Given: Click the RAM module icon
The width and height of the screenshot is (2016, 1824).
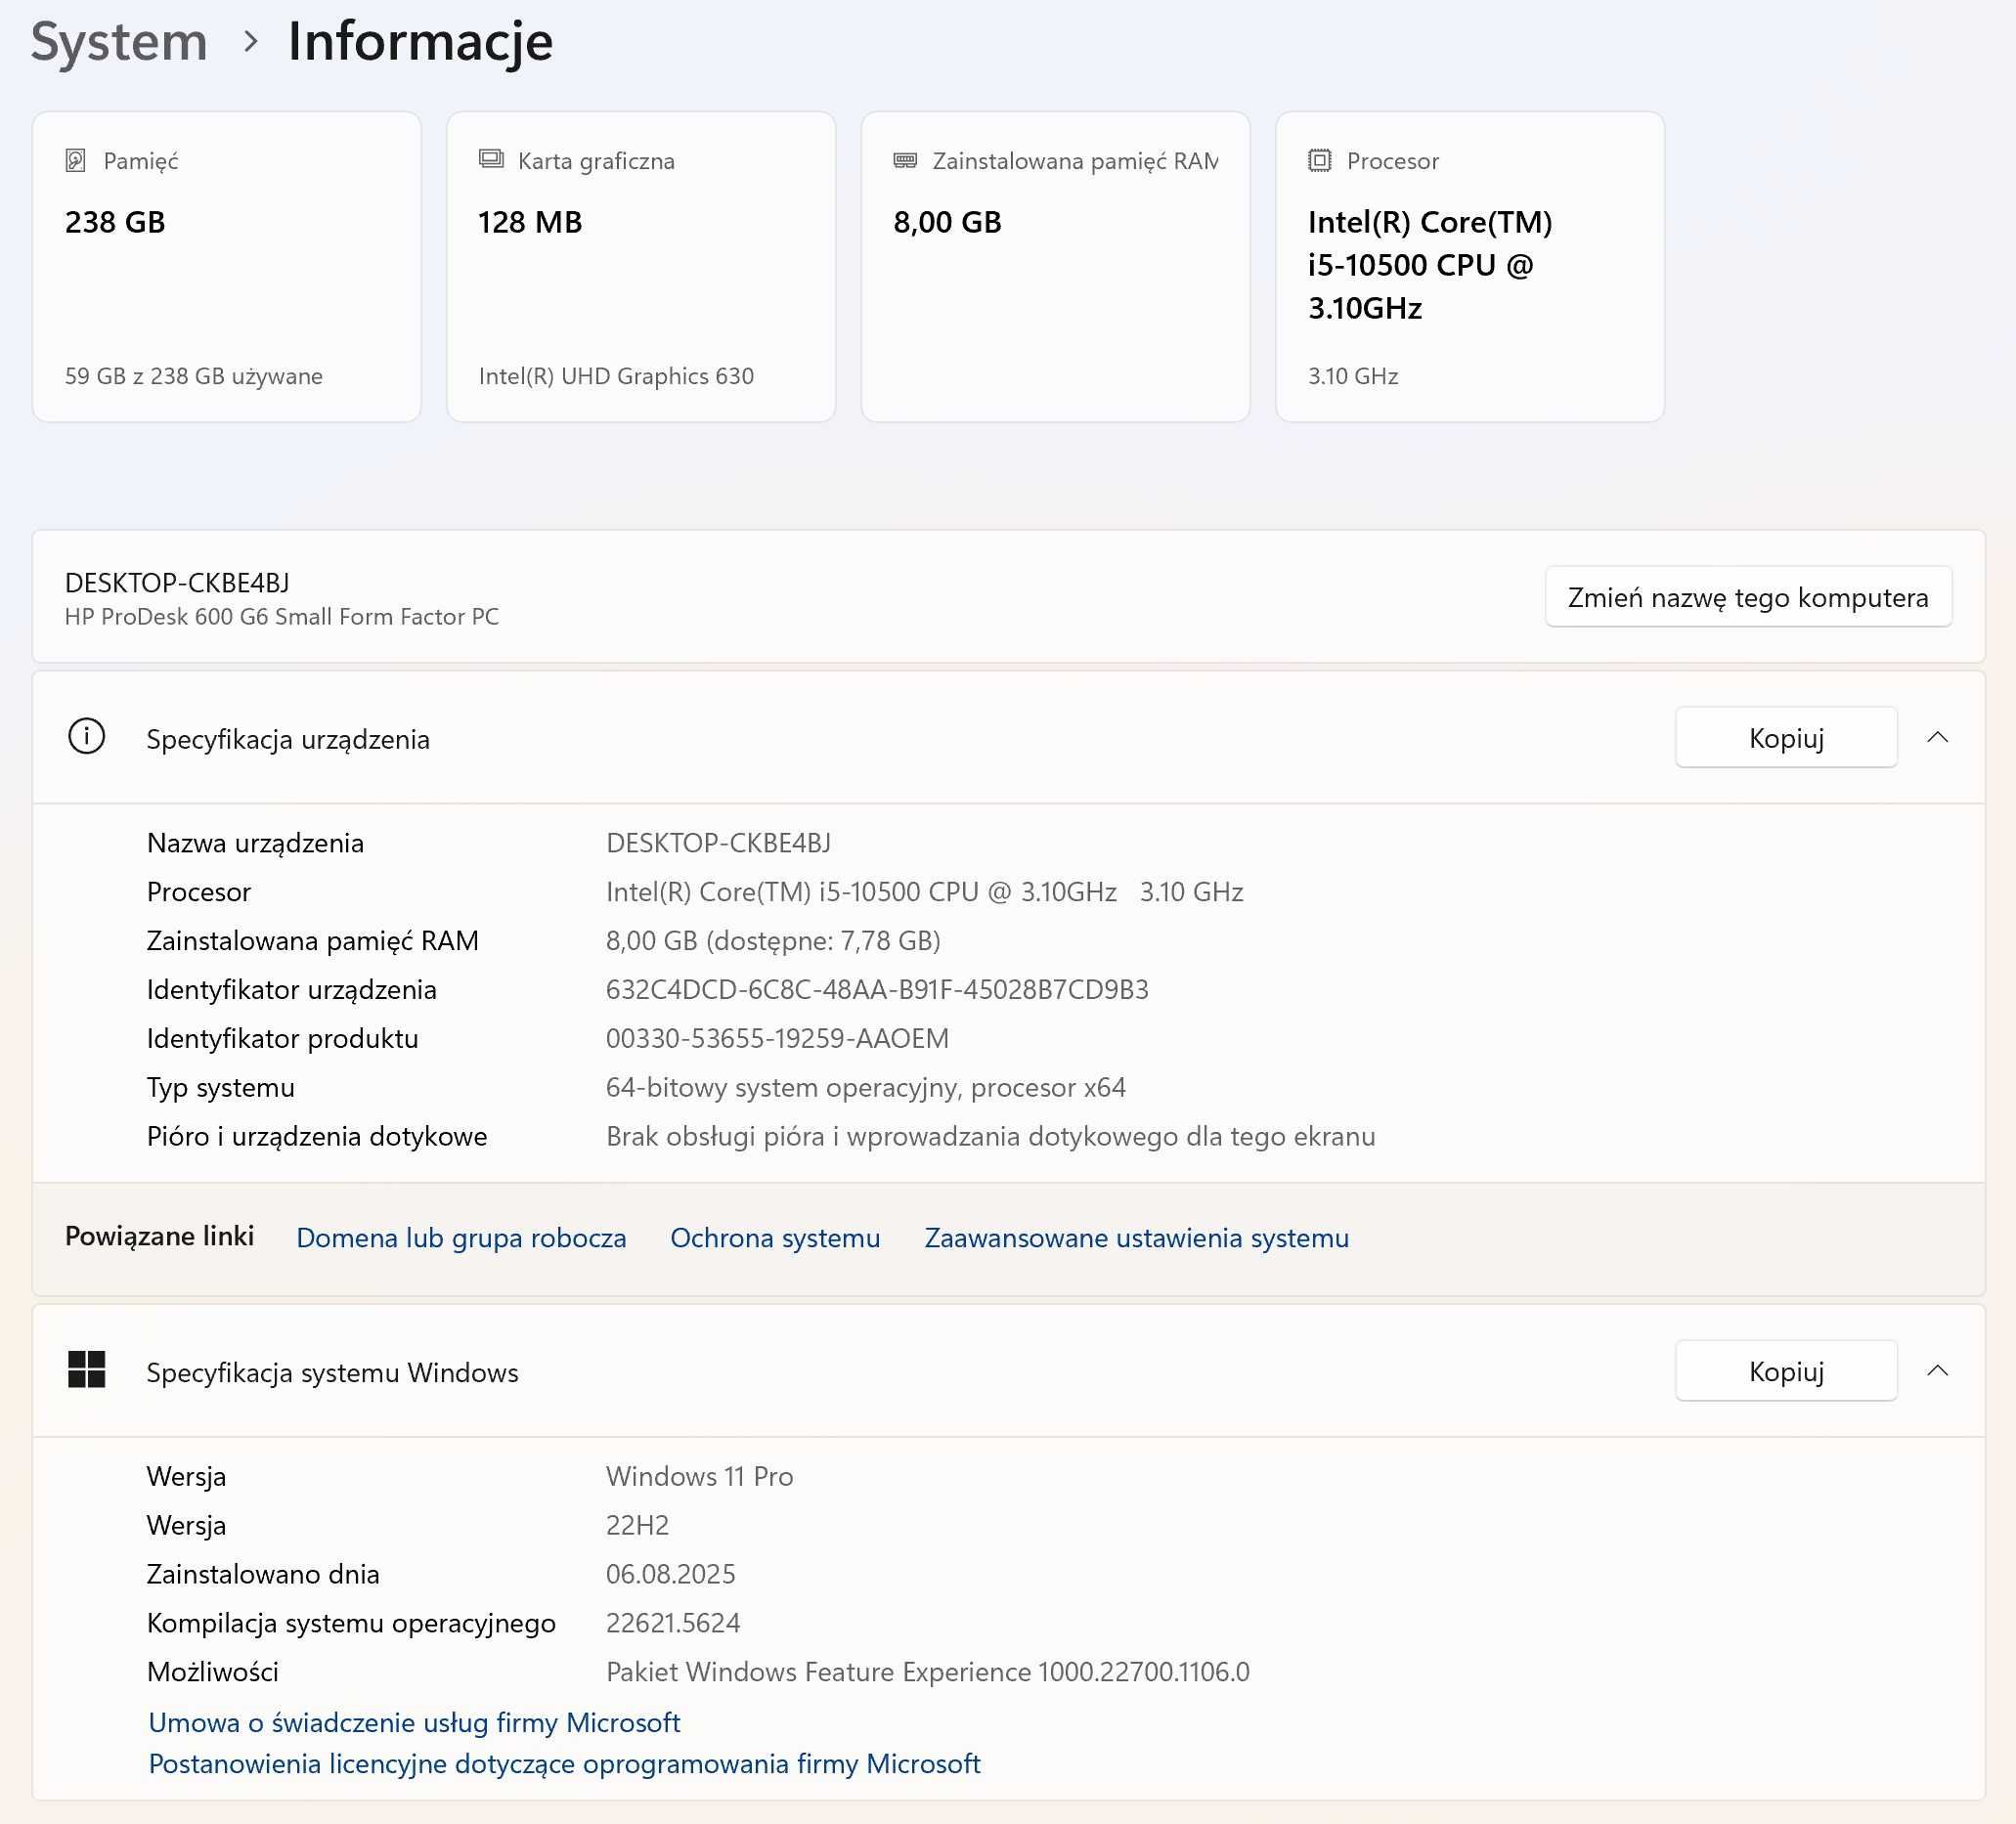Looking at the screenshot, I should click(905, 160).
